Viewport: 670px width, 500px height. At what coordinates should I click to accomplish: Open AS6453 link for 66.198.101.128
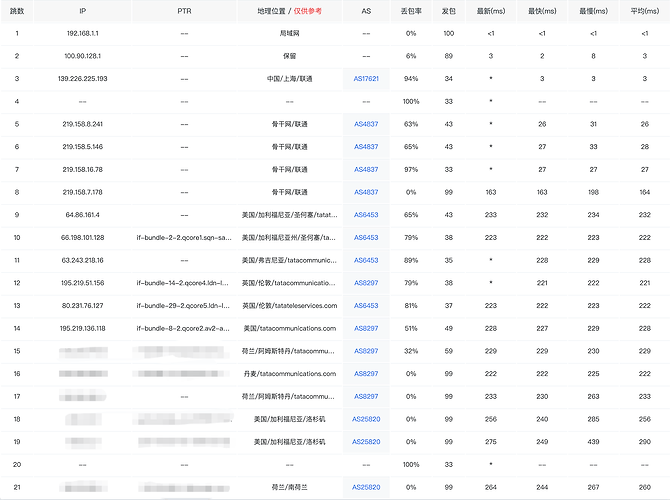(x=366, y=237)
